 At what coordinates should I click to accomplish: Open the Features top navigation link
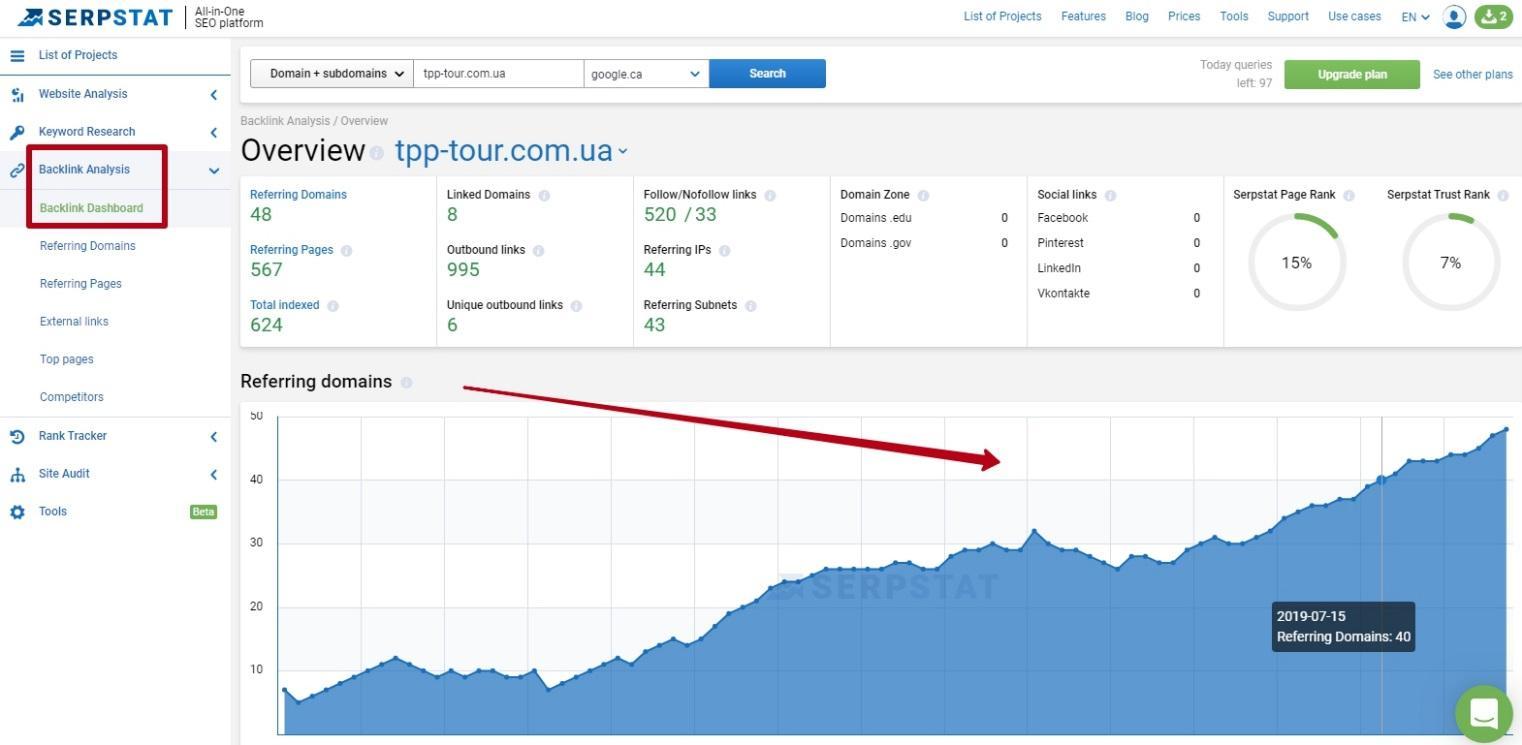(x=1083, y=16)
